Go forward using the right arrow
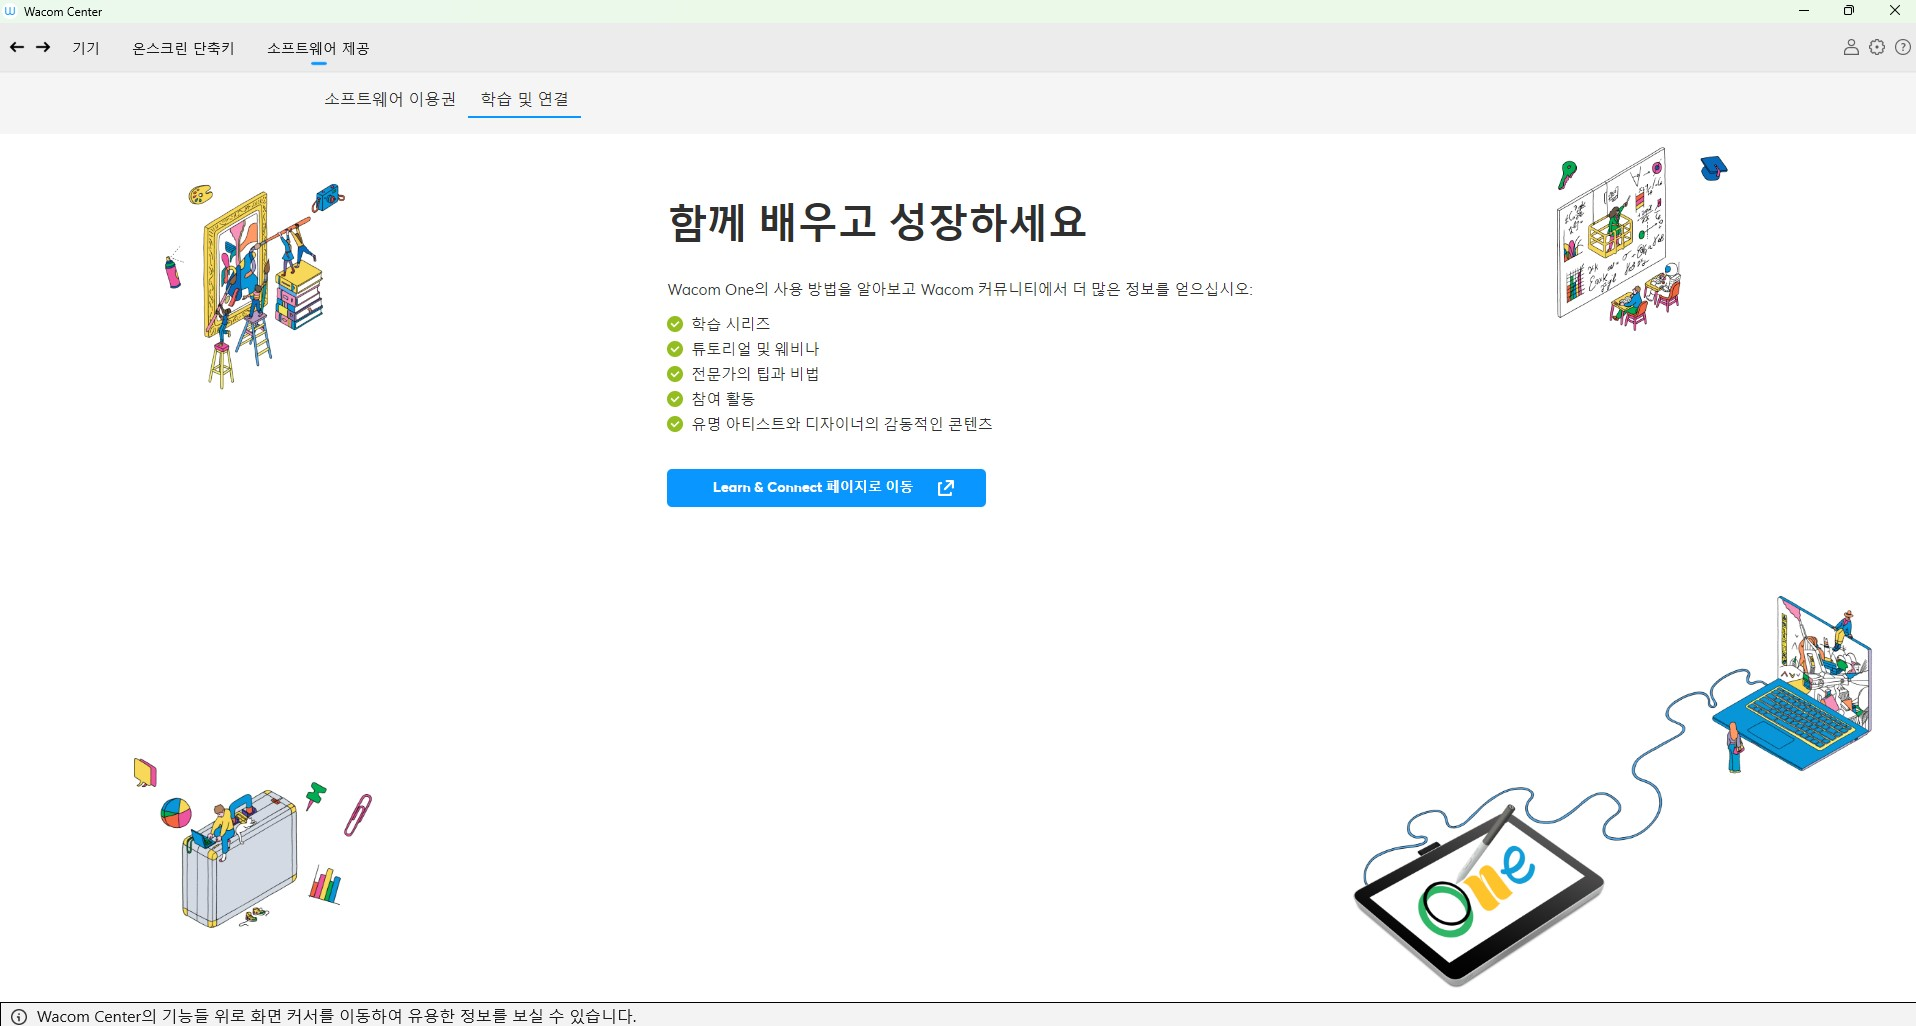This screenshot has height=1026, width=1916. coord(43,47)
